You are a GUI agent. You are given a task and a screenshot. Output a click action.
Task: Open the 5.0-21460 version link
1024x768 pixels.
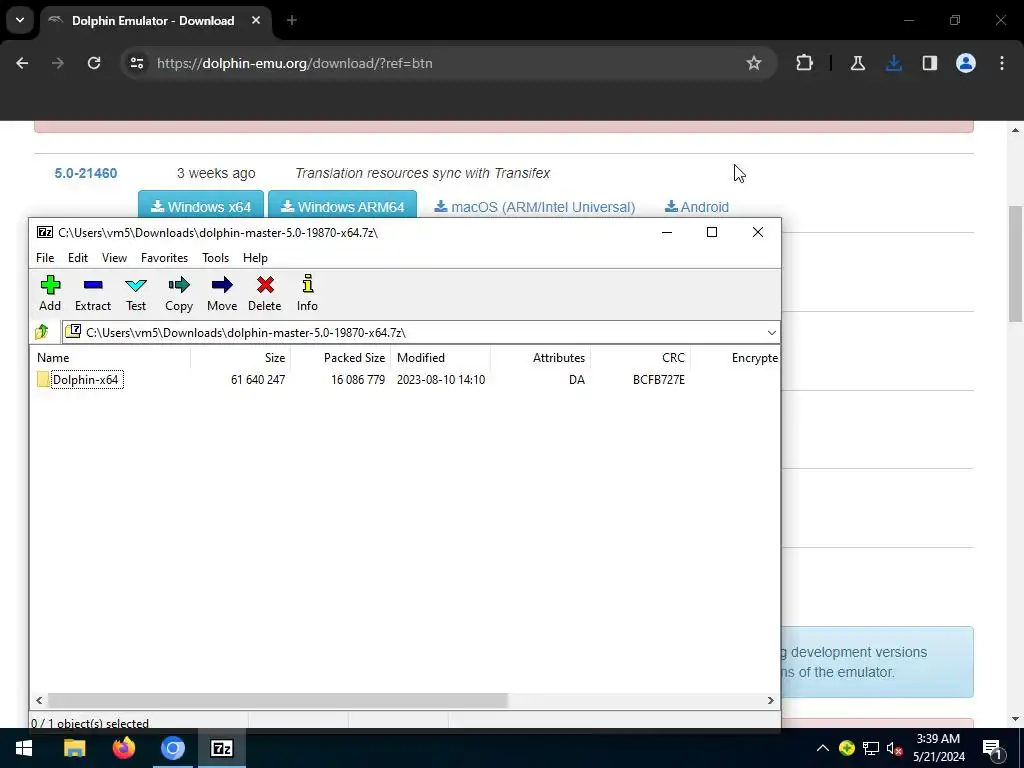click(x=86, y=173)
